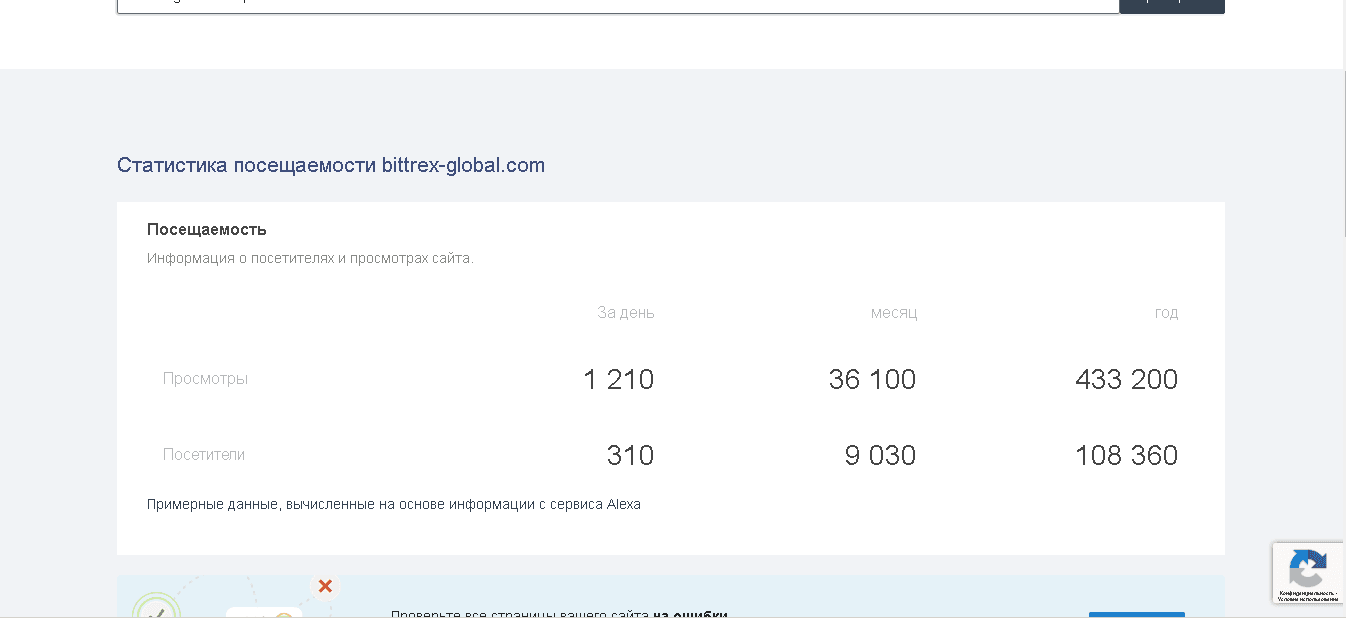
Task: Select the 'Посетители' row label
Action: coord(204,455)
